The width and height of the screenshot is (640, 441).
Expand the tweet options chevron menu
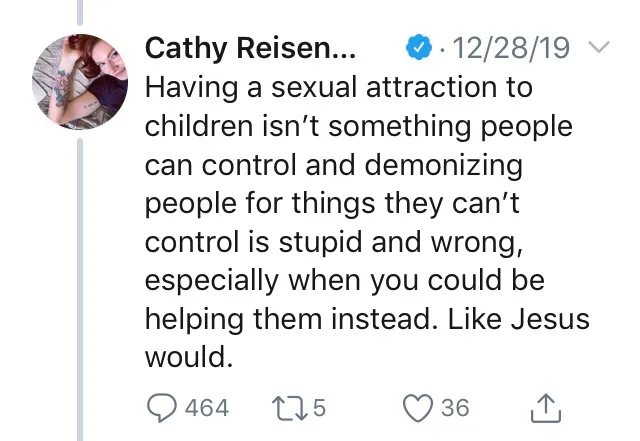pyautogui.click(x=600, y=47)
